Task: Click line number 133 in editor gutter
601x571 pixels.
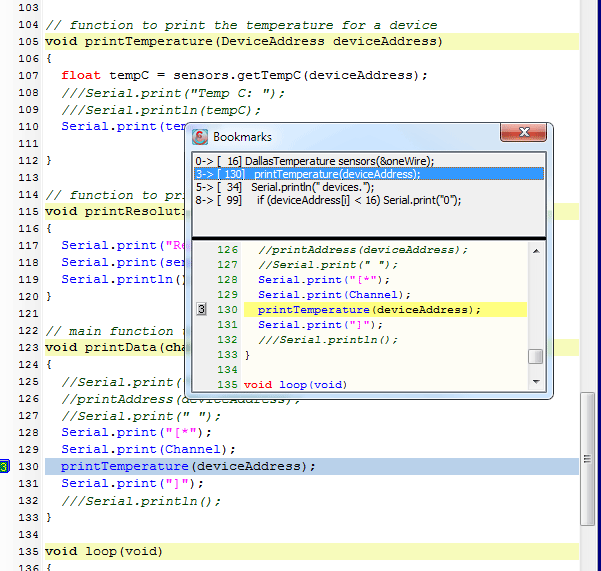Action: [28, 517]
